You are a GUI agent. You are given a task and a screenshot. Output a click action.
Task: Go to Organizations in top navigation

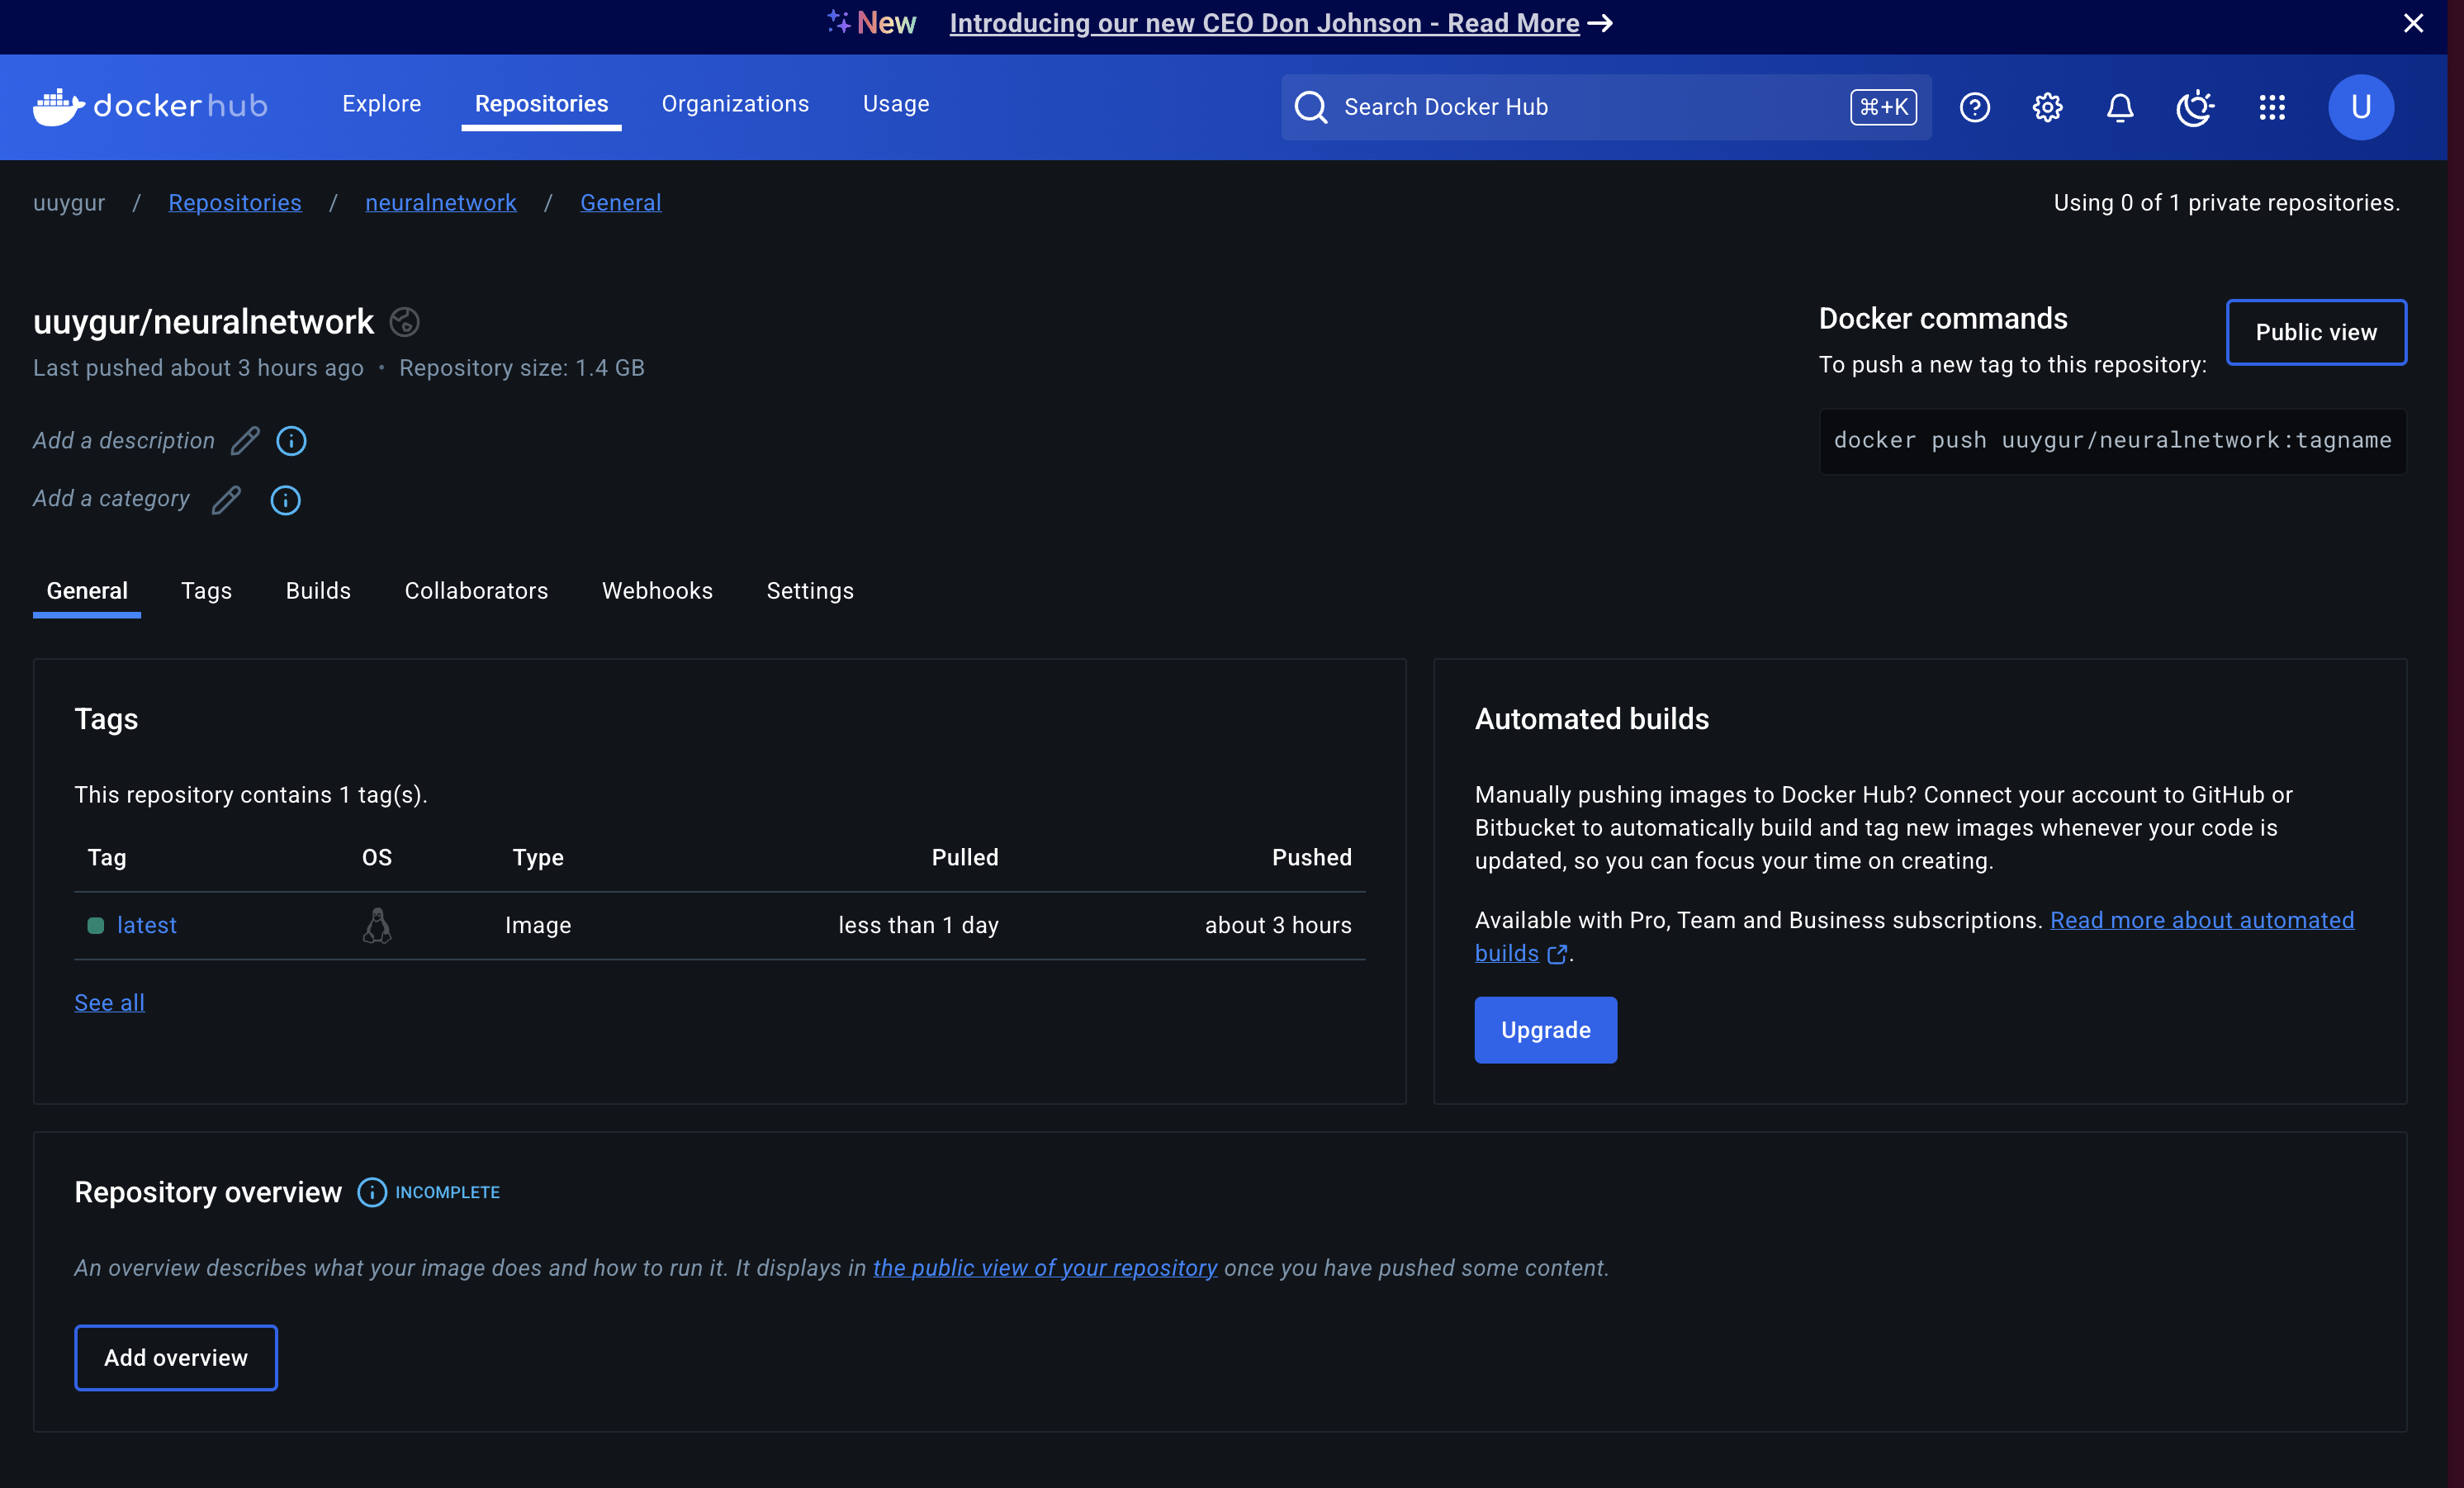click(735, 104)
